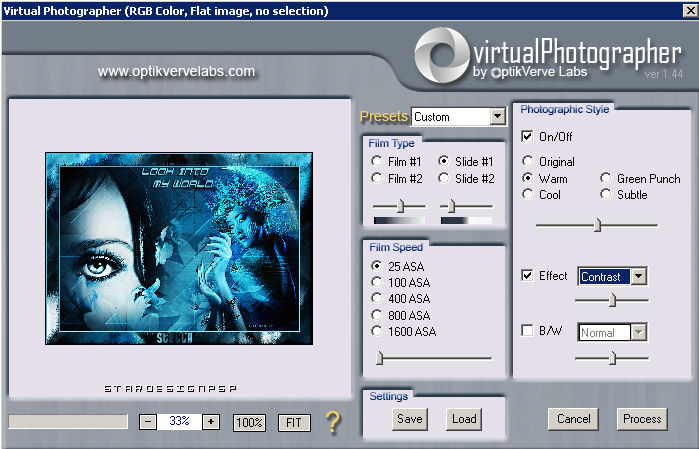Click the Film Speed slider handle
This screenshot has width=699, height=449.
379,358
